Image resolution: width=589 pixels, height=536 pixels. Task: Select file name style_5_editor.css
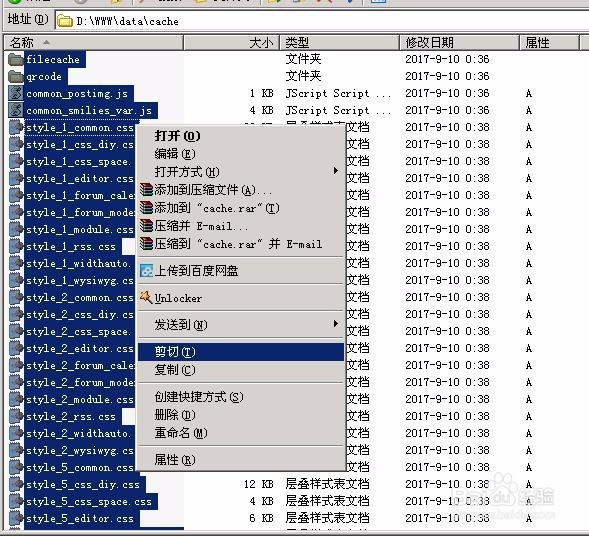click(x=80, y=518)
